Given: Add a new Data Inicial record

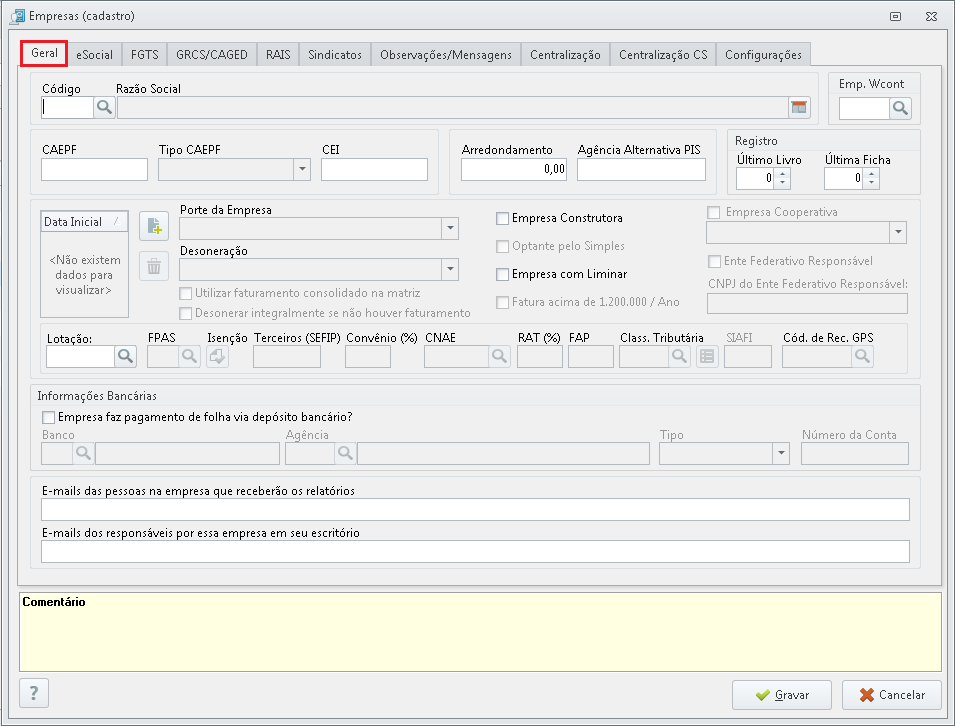Looking at the screenshot, I should pos(153,227).
